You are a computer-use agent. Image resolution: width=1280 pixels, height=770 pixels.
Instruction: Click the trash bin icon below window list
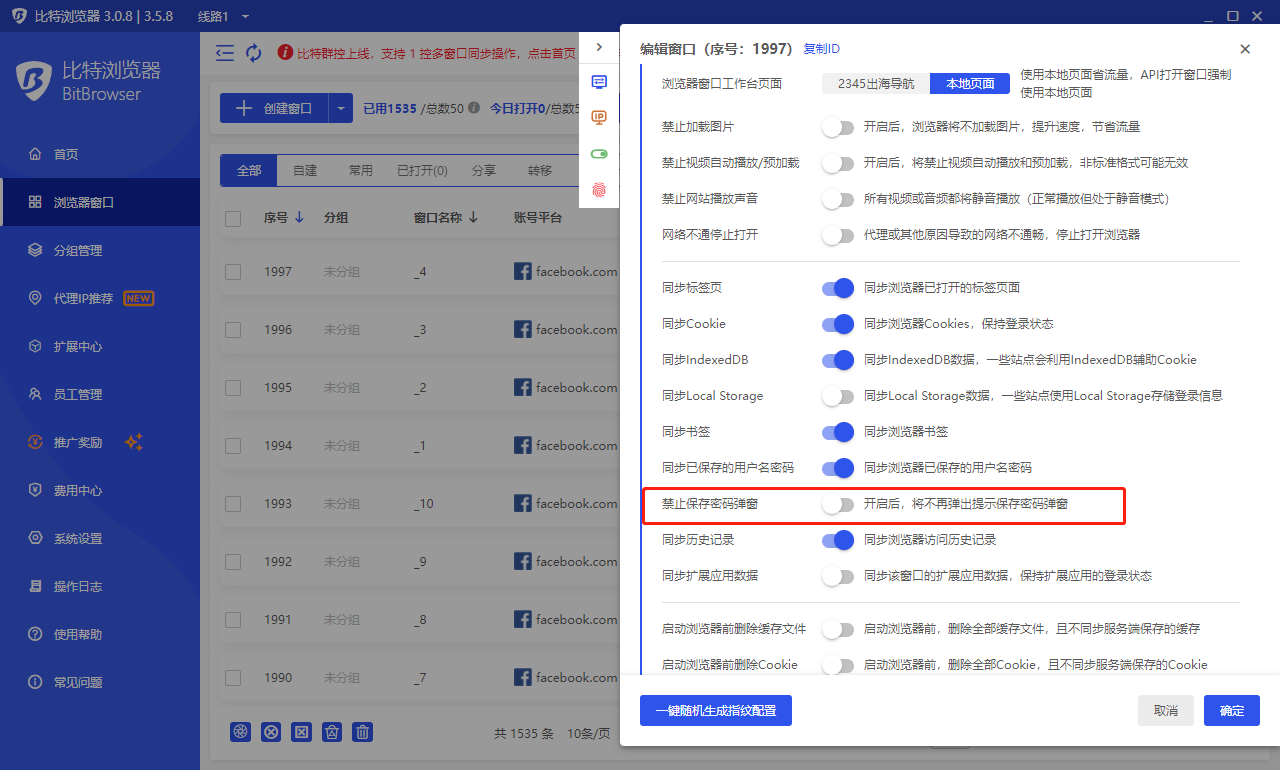364,732
